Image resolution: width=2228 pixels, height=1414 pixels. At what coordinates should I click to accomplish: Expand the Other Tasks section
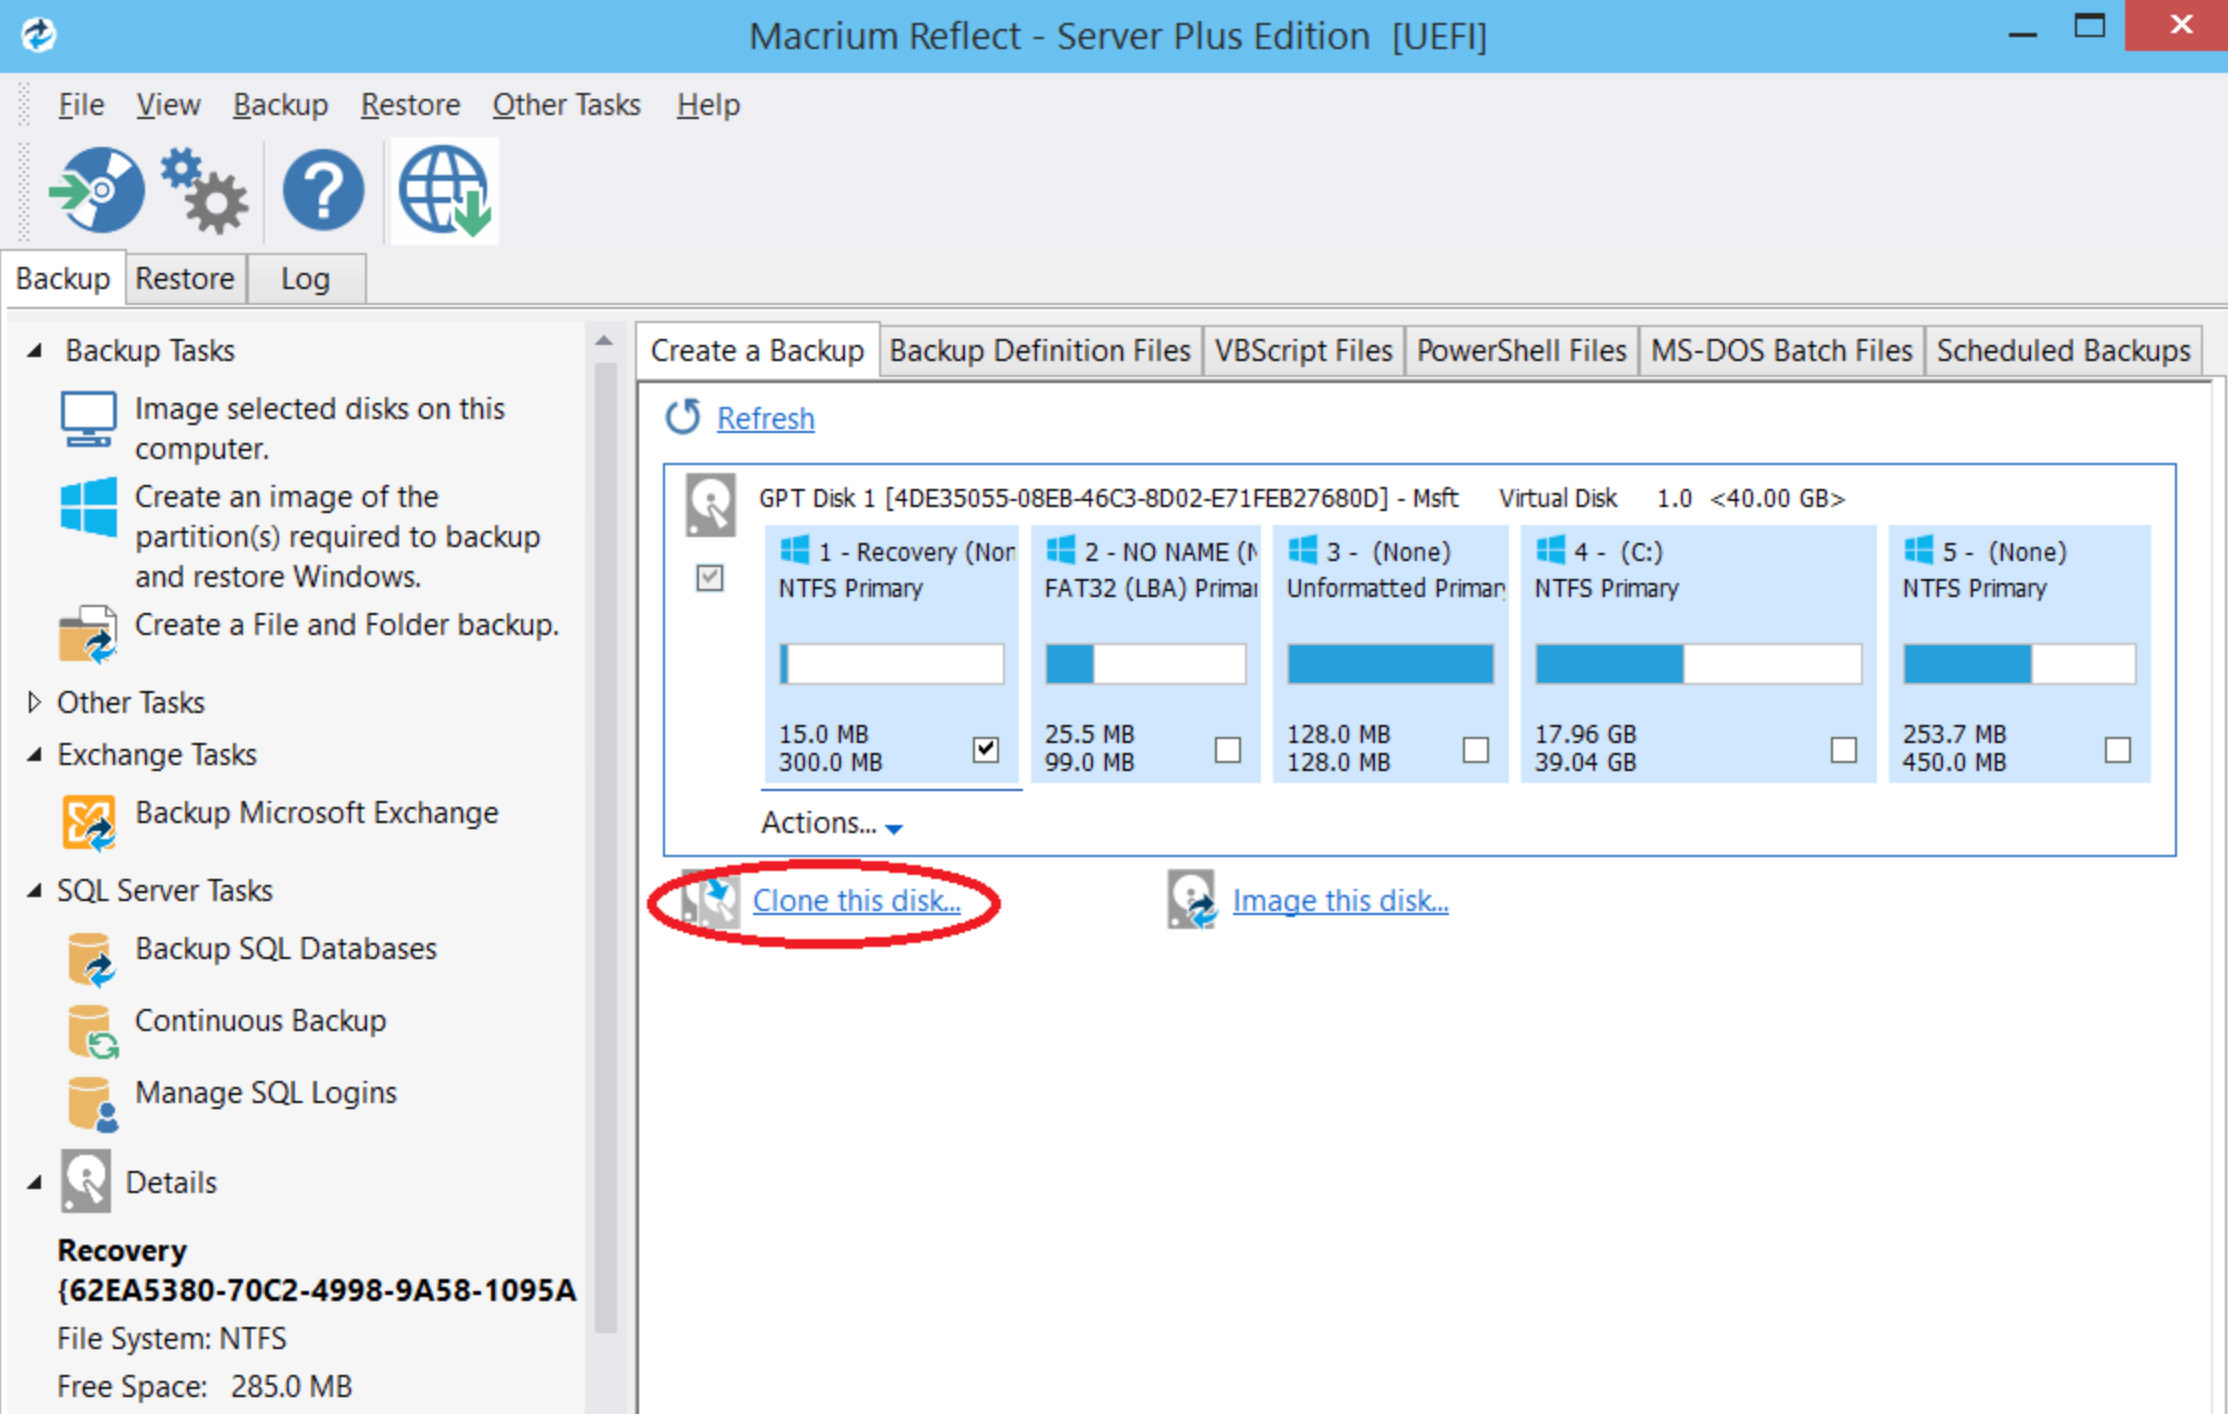pos(35,702)
